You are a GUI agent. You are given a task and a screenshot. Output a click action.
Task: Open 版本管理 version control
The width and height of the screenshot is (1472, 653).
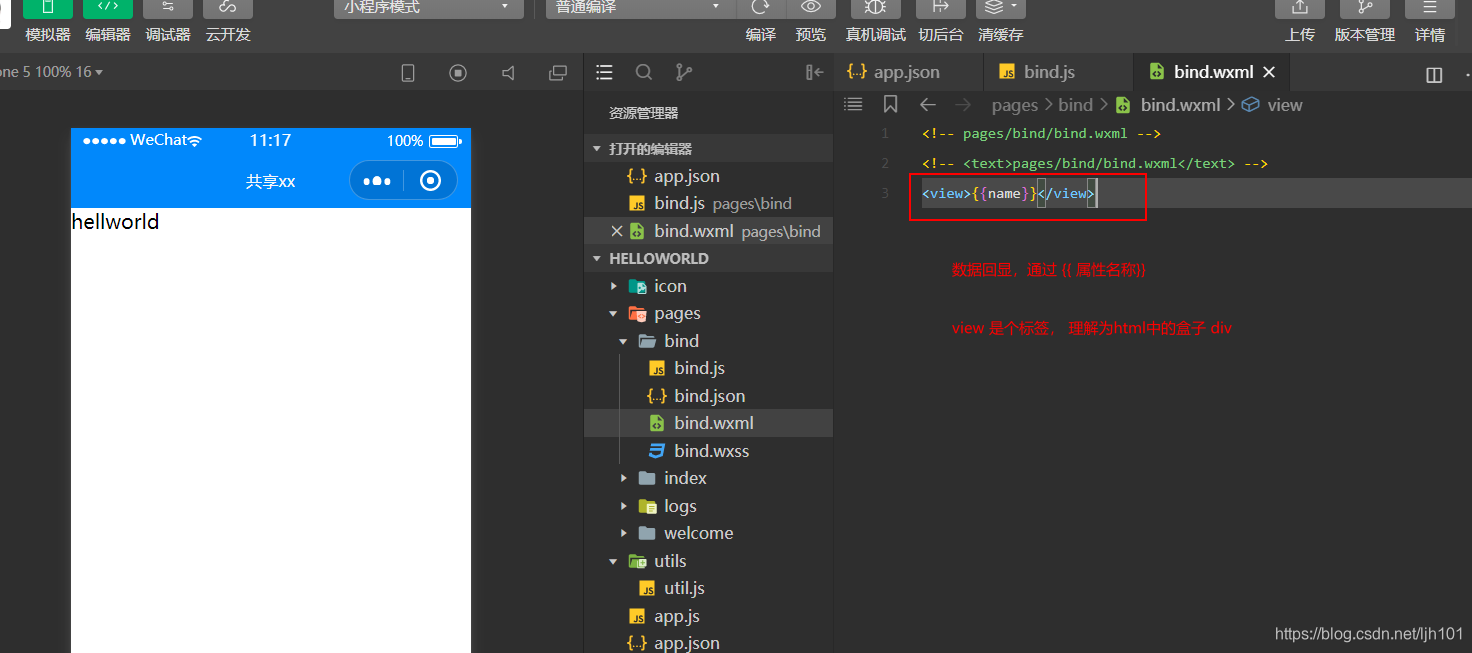(1364, 8)
